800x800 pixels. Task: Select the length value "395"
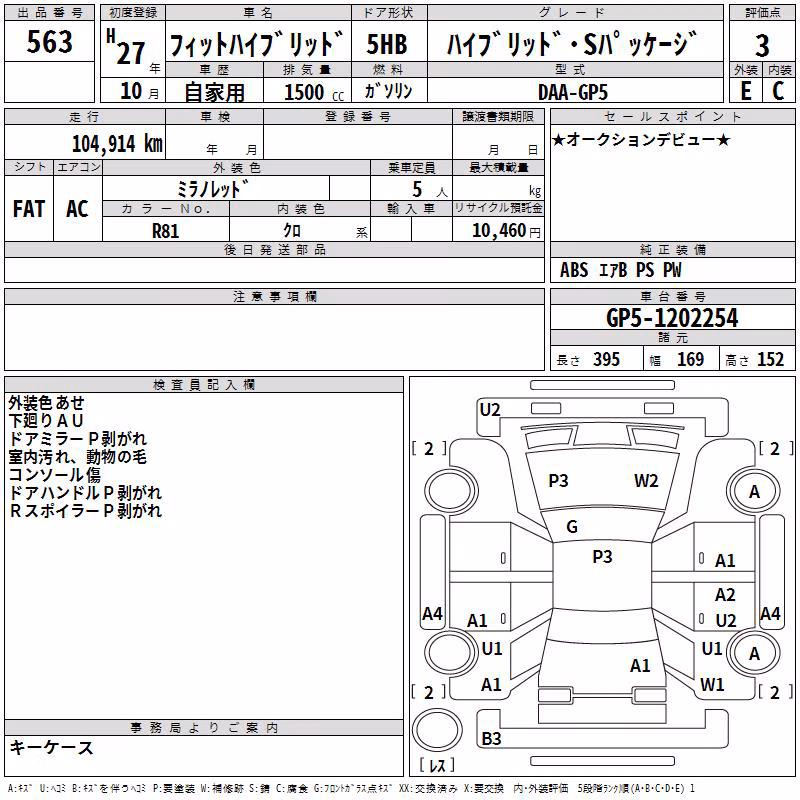[606, 359]
